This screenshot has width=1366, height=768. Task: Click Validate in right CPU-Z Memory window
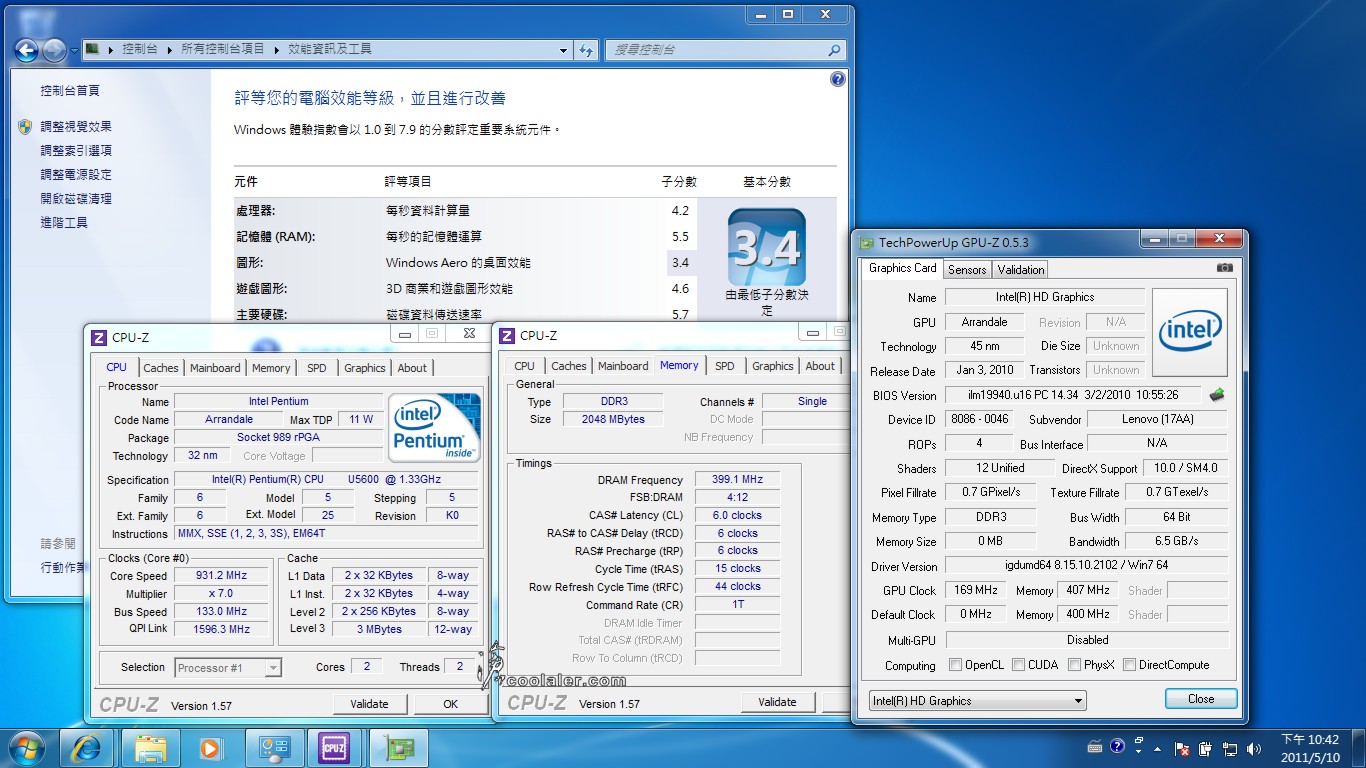coord(777,702)
